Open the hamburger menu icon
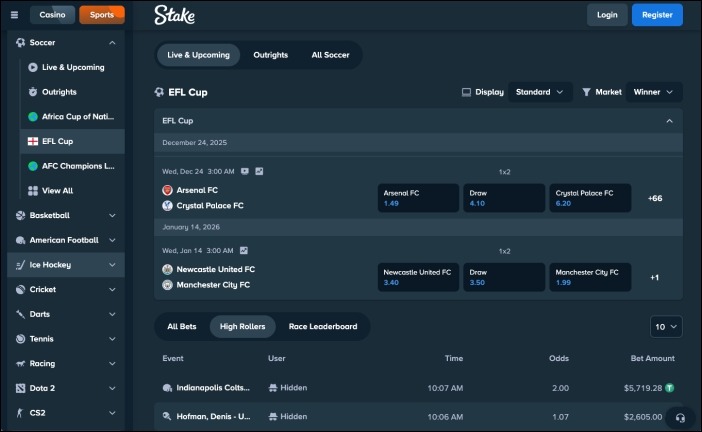This screenshot has height=432, width=702. click(14, 15)
